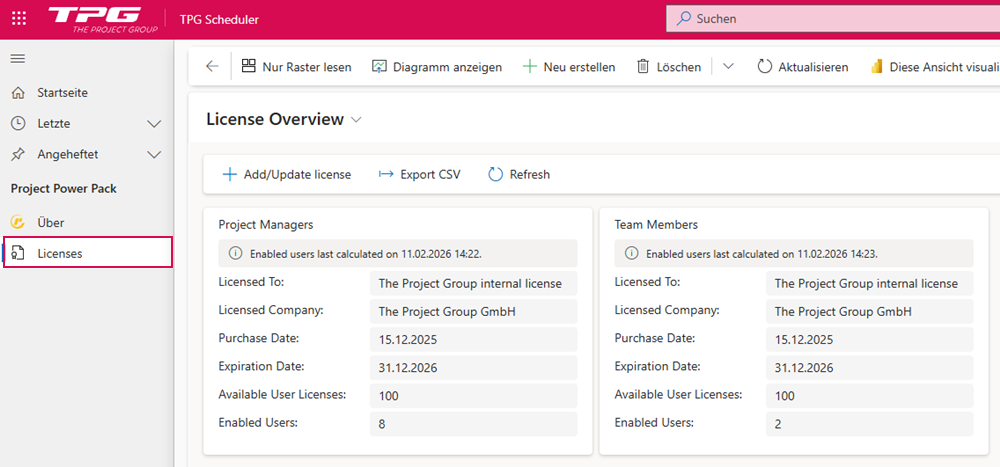Open the dropdown arrow next to Löschen

click(728, 67)
